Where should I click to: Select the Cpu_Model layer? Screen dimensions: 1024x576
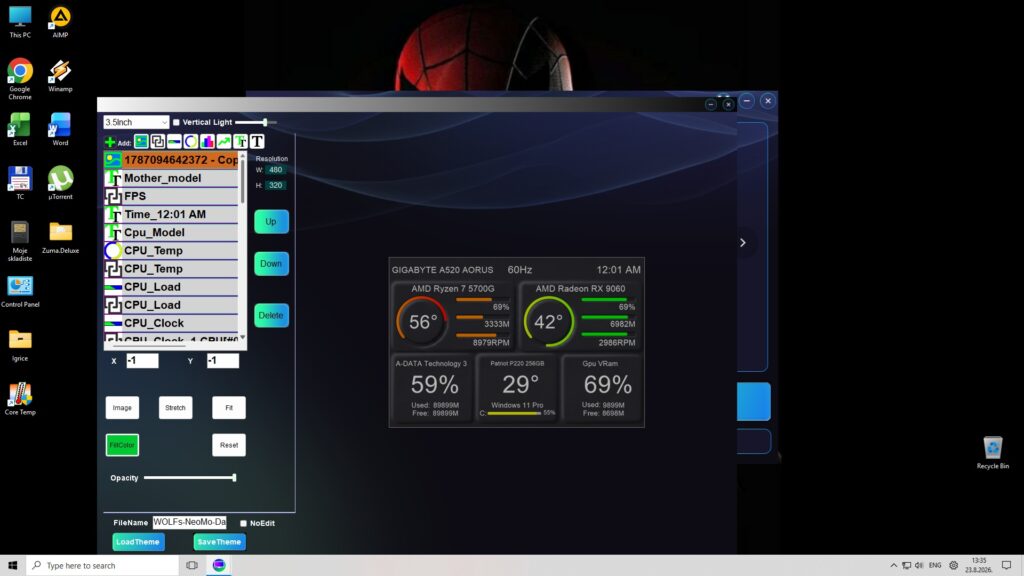tap(171, 232)
